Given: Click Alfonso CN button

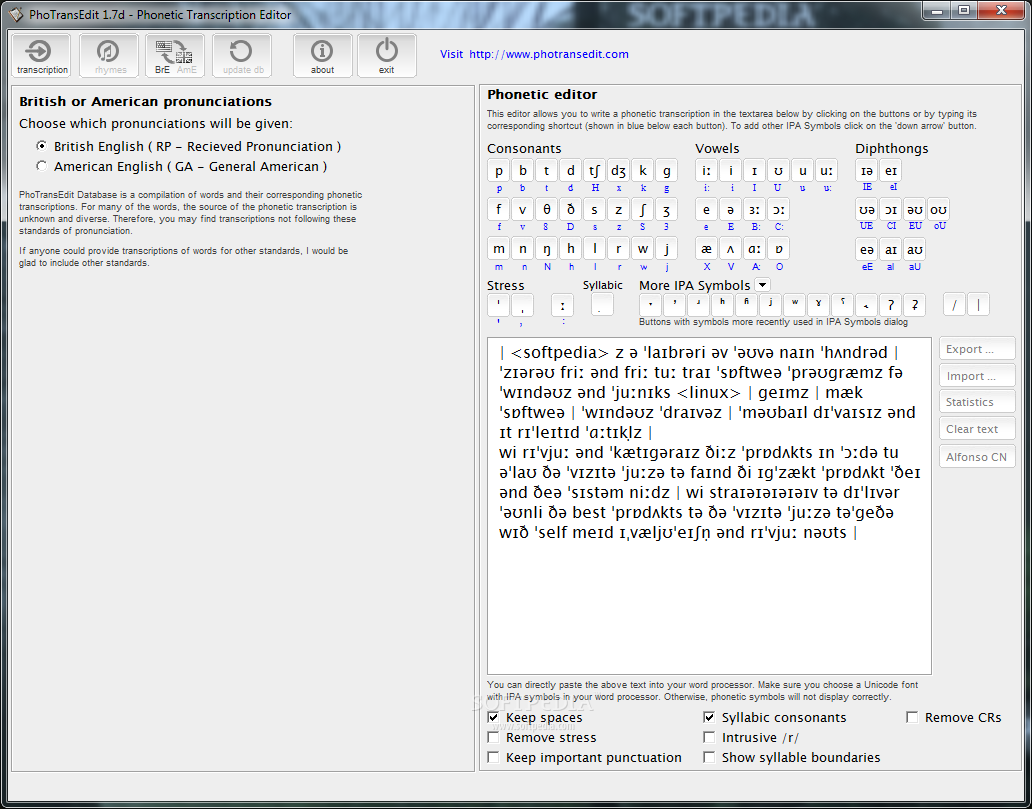Looking at the screenshot, I should click(x=977, y=456).
